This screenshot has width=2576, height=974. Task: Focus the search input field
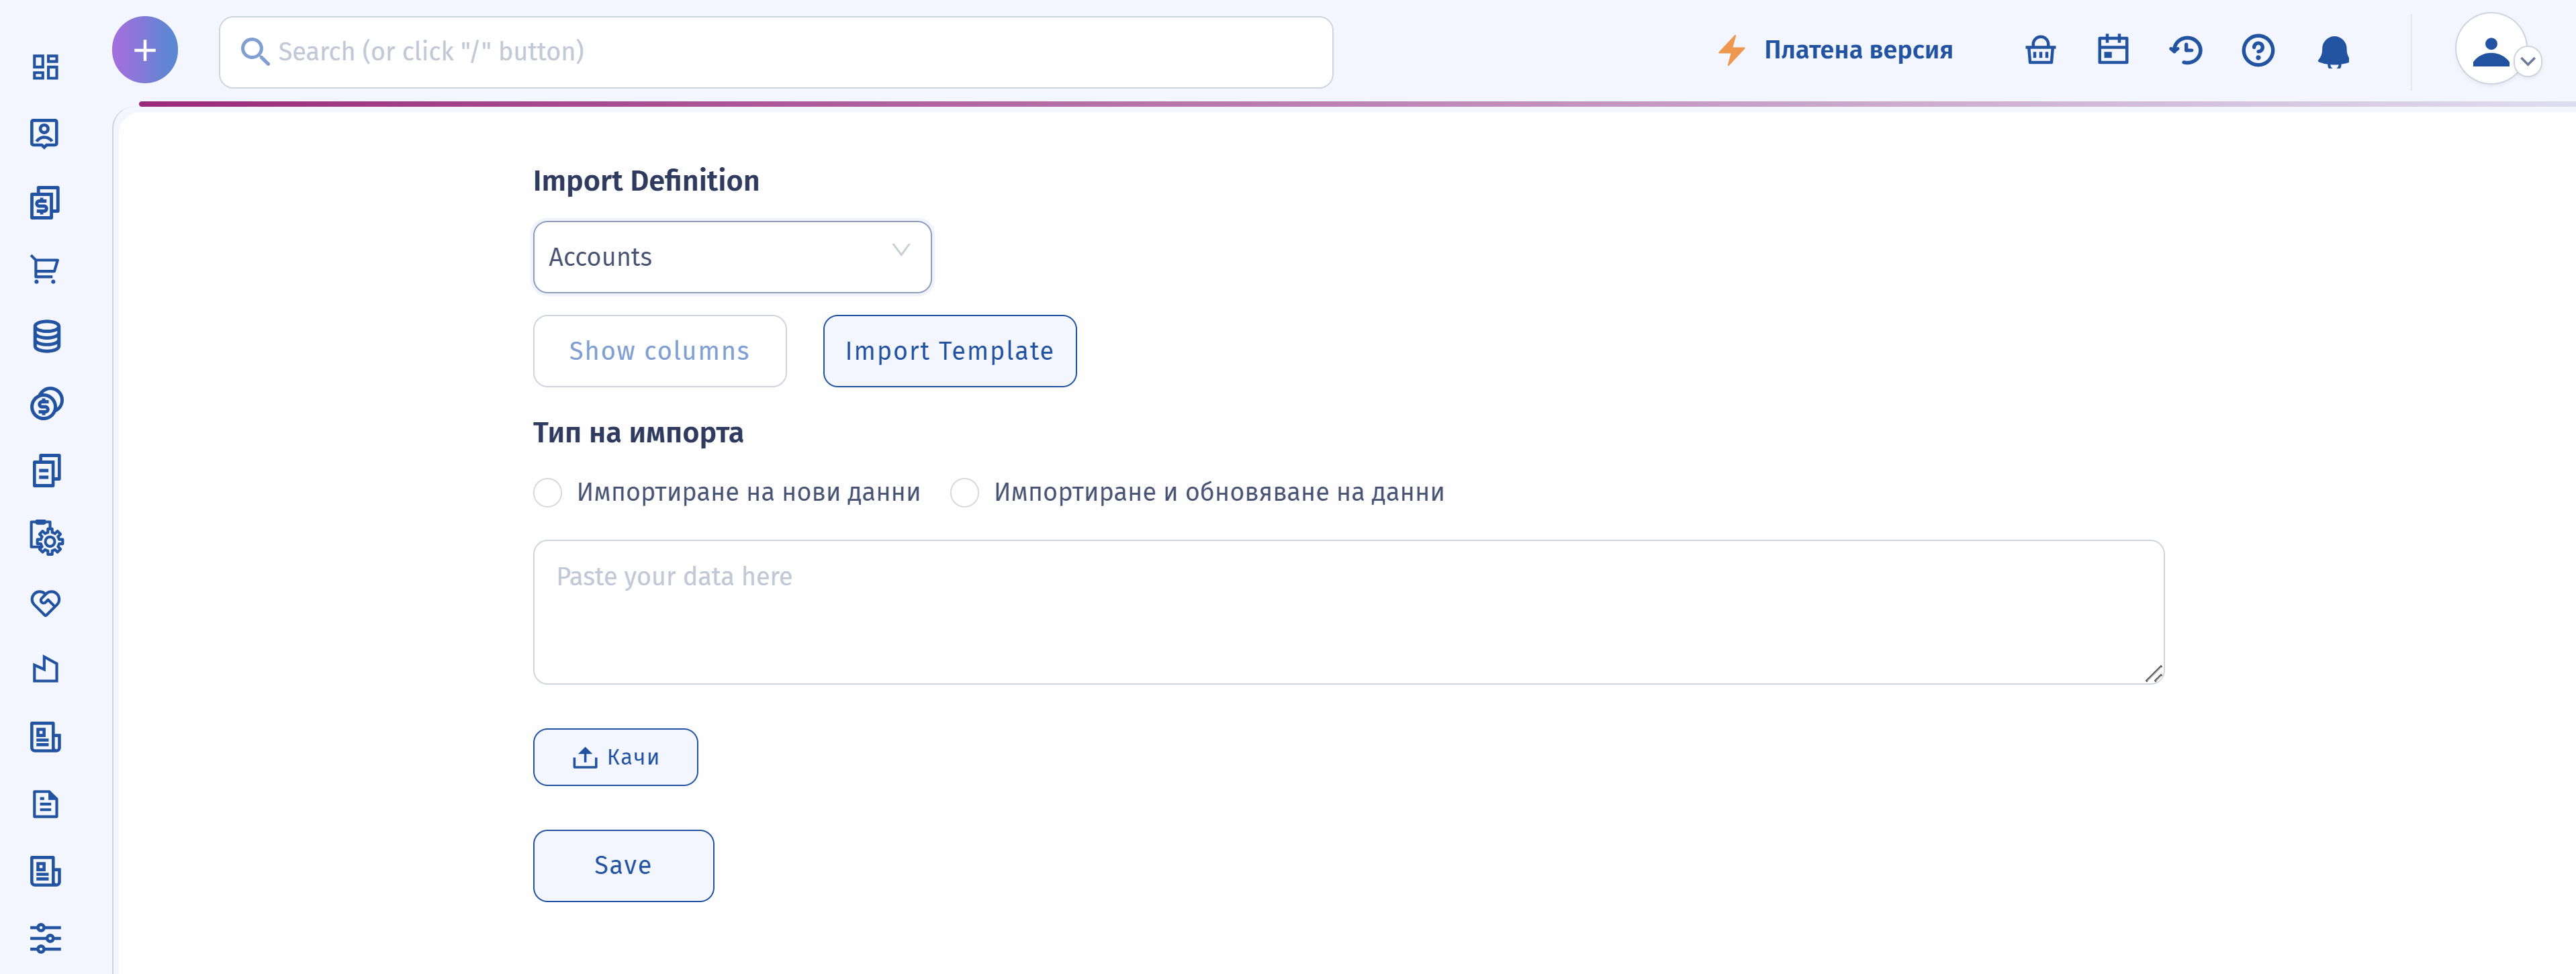pyautogui.click(x=776, y=52)
